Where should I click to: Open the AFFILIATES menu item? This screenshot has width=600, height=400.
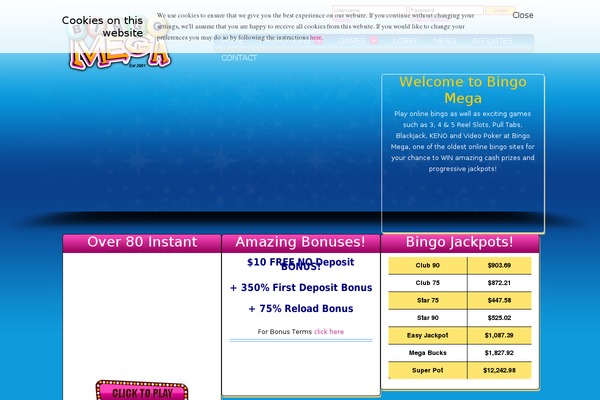pos(492,41)
